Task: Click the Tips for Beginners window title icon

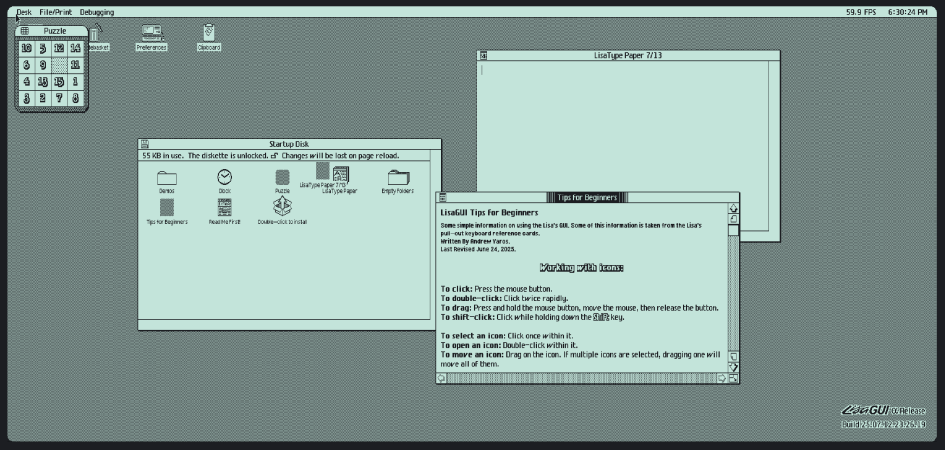Action: pos(443,198)
